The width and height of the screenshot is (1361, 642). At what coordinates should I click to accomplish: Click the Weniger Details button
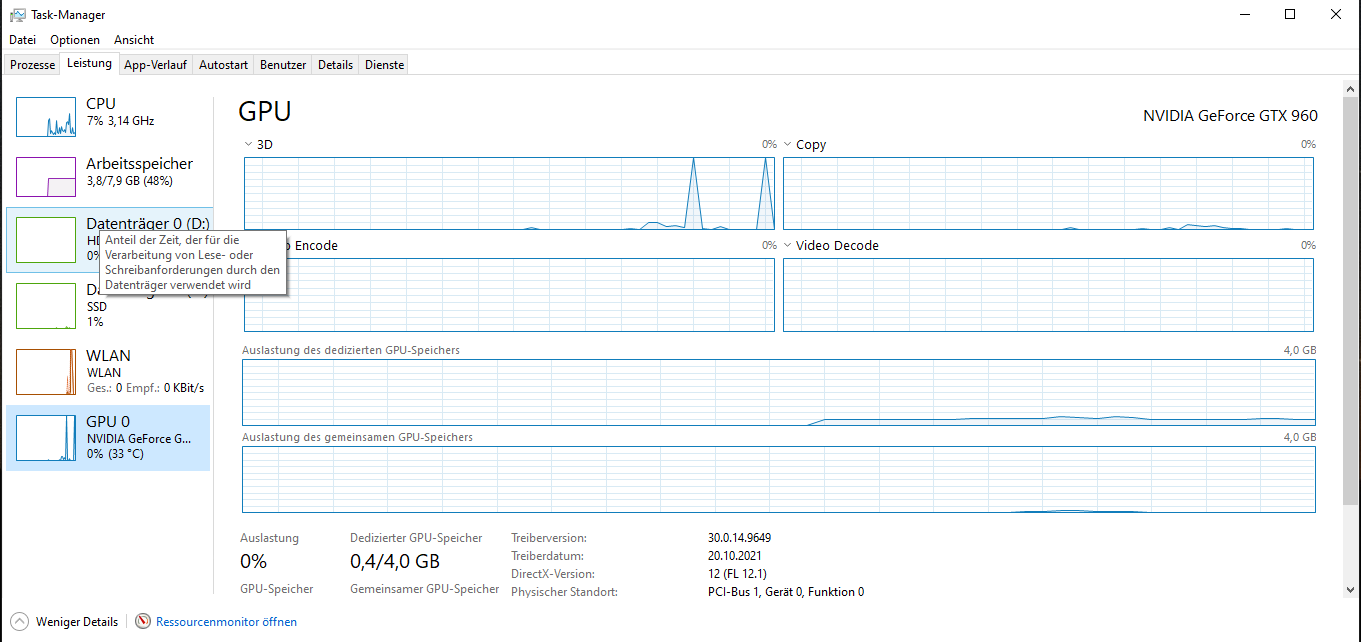[64, 622]
